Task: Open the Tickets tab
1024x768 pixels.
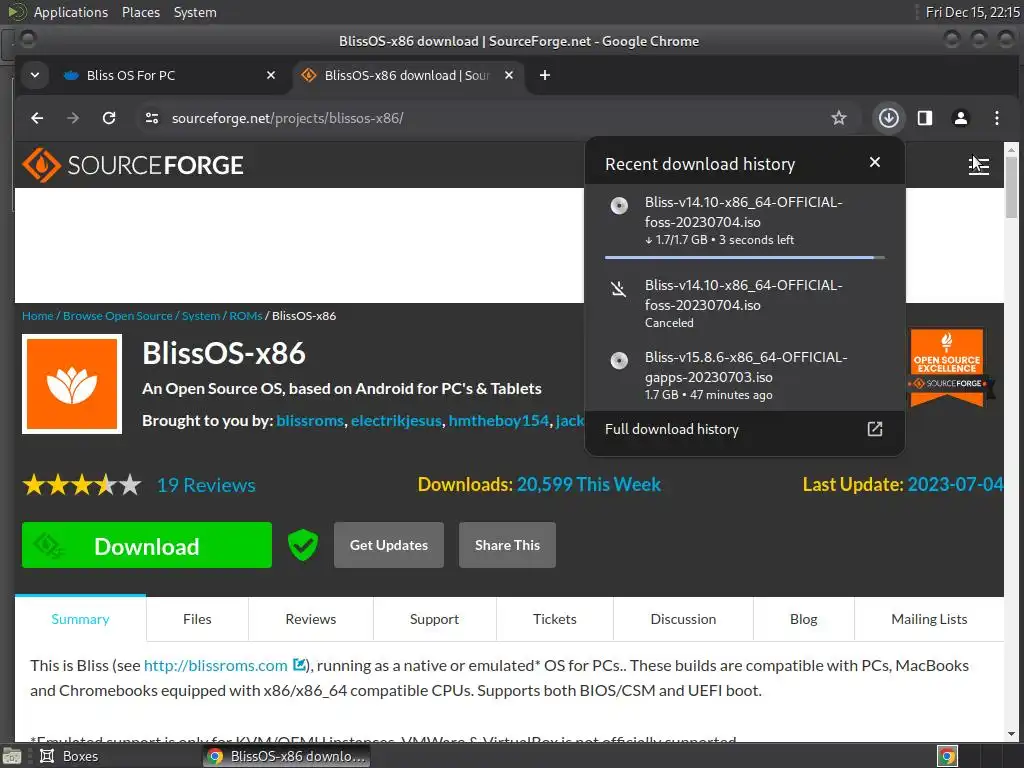Action: click(554, 619)
